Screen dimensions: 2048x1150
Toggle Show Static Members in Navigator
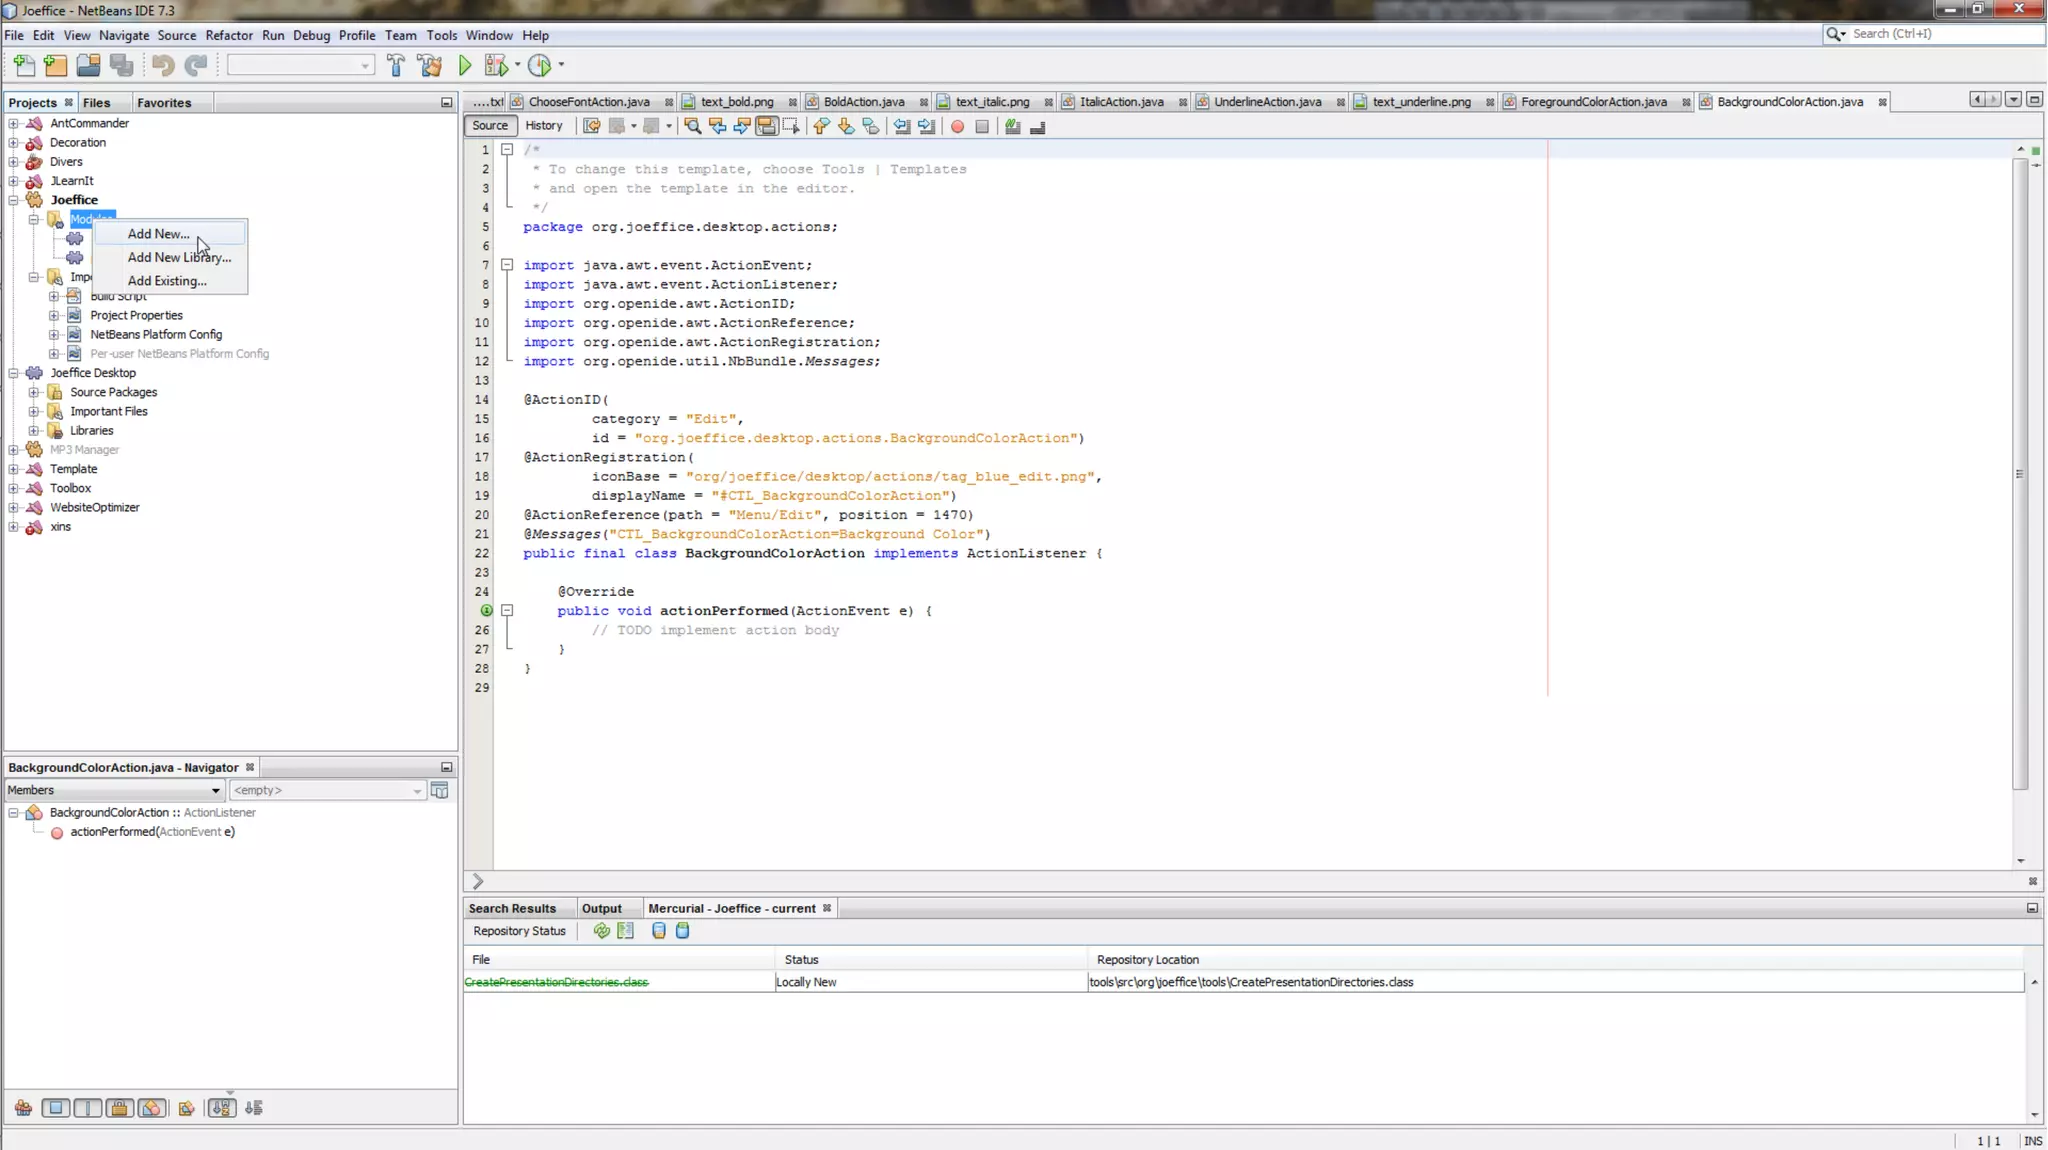(x=88, y=1108)
